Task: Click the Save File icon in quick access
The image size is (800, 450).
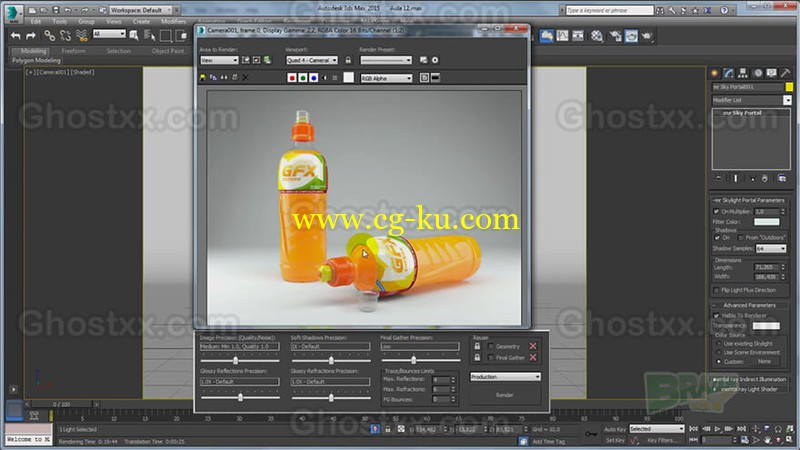Action: [56, 10]
